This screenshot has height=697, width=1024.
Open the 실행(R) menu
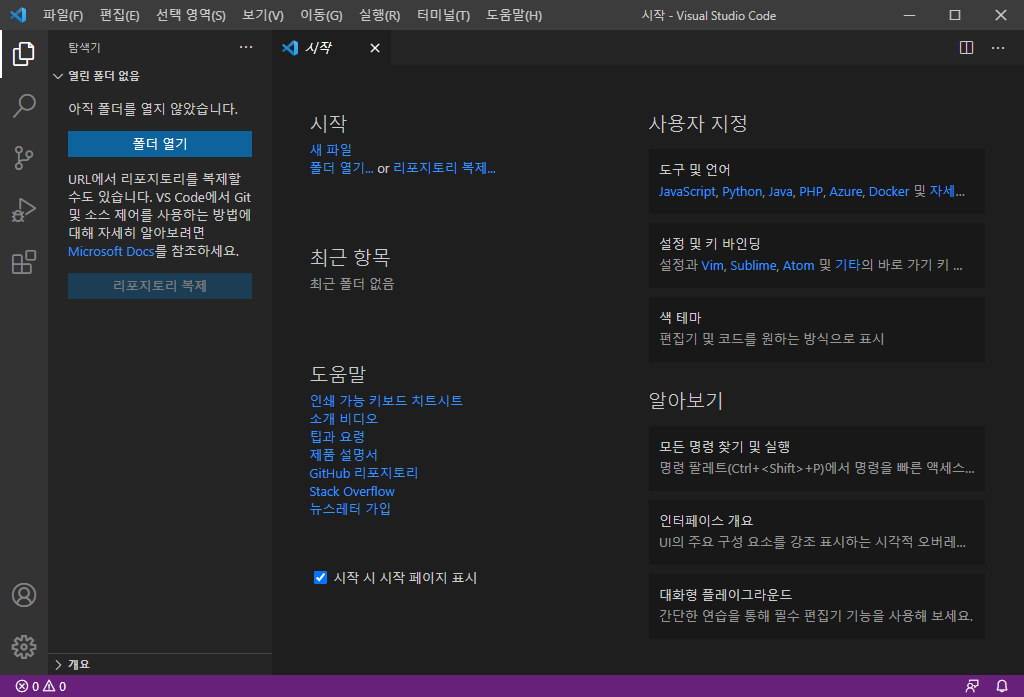point(379,15)
